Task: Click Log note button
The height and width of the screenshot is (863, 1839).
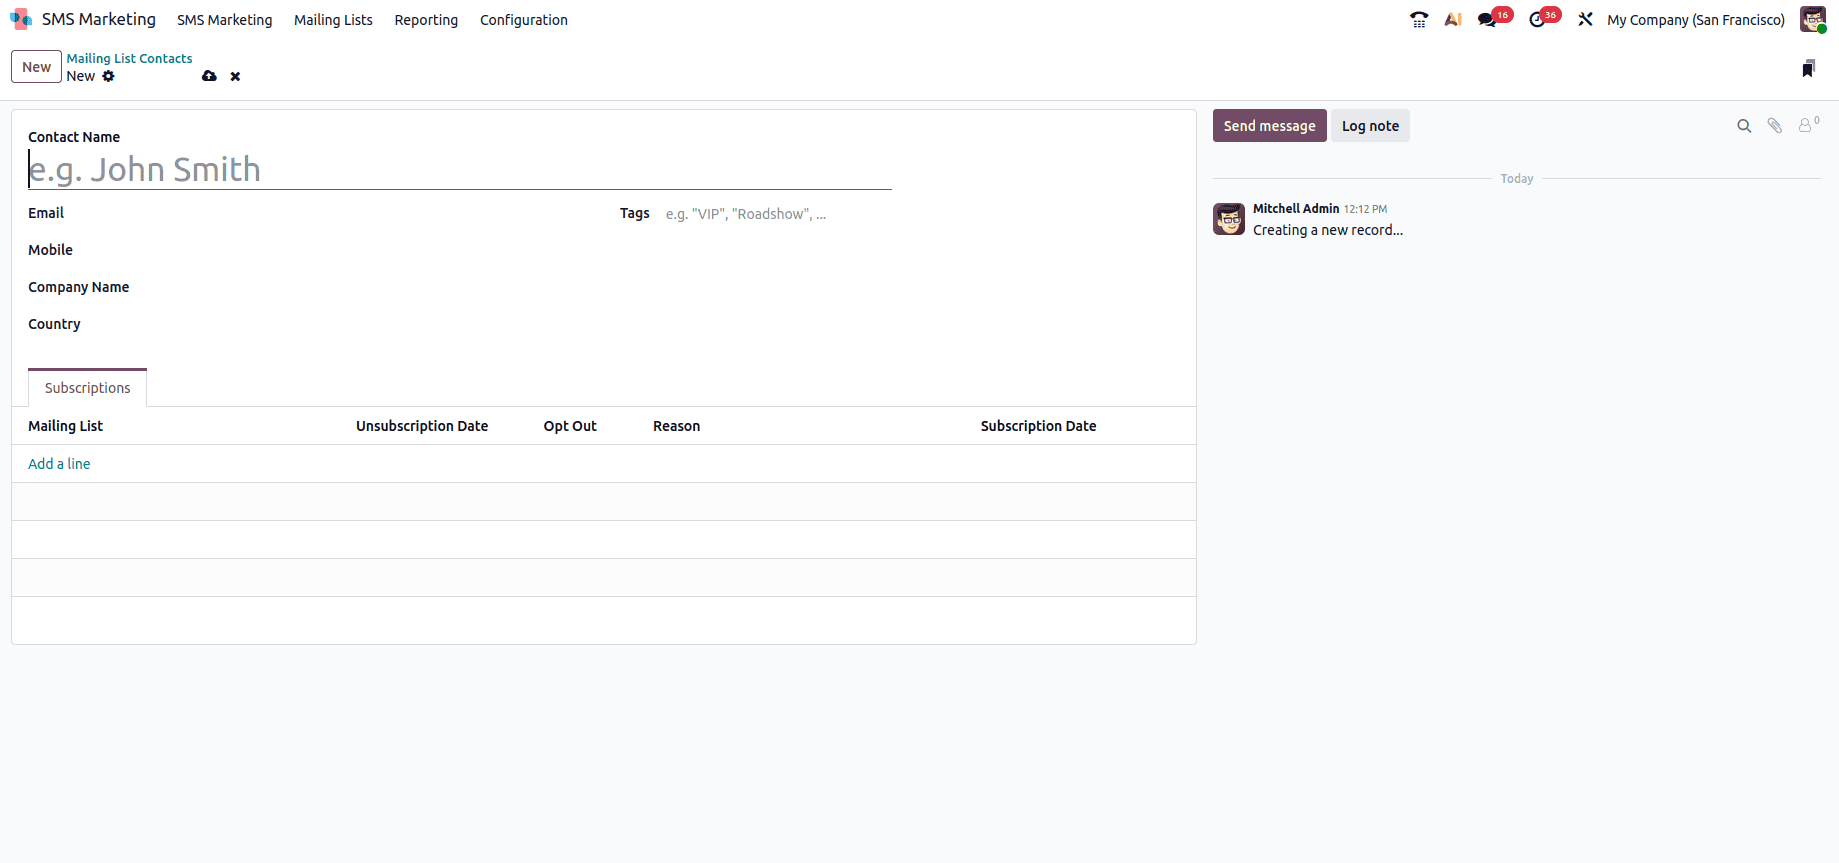Action: point(1370,126)
